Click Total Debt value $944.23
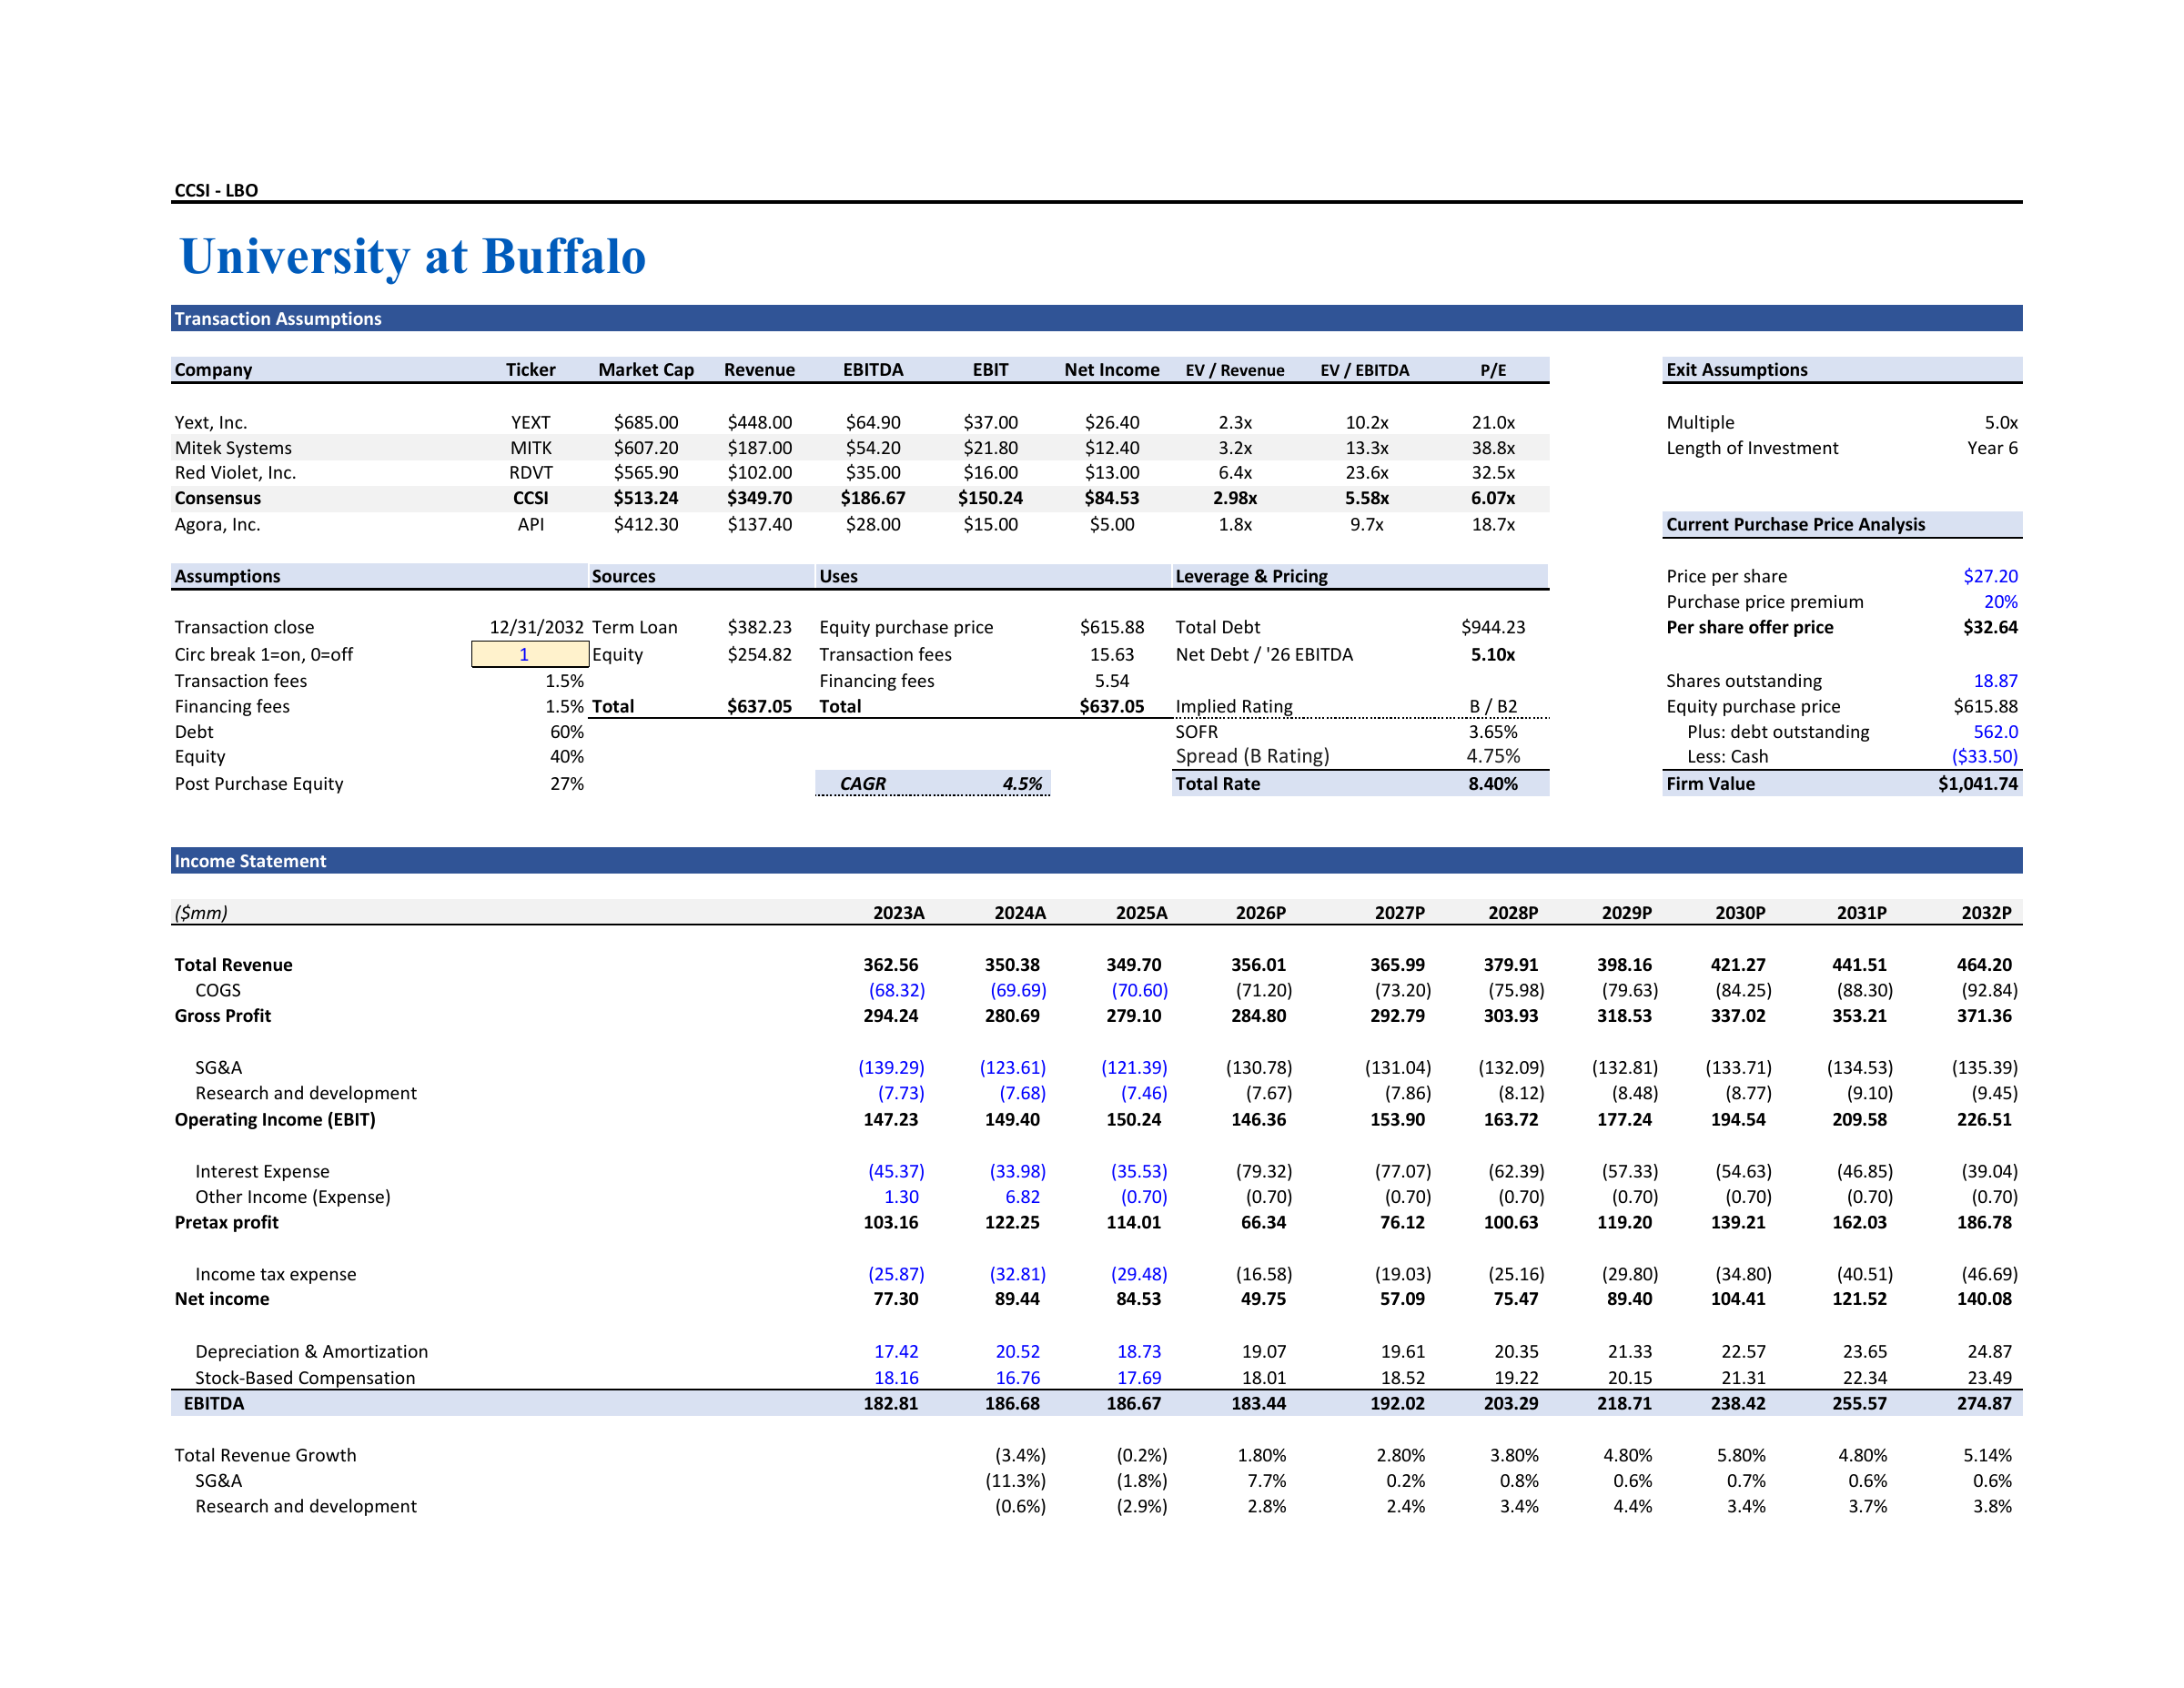Image resolution: width=2184 pixels, height=1688 pixels. (x=1493, y=627)
